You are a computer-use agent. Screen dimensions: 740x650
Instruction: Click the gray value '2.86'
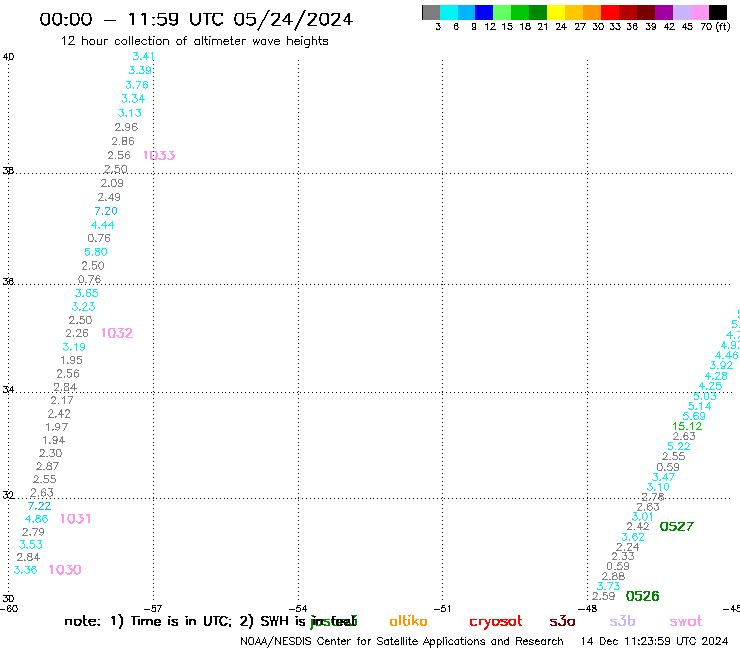[x=123, y=141]
